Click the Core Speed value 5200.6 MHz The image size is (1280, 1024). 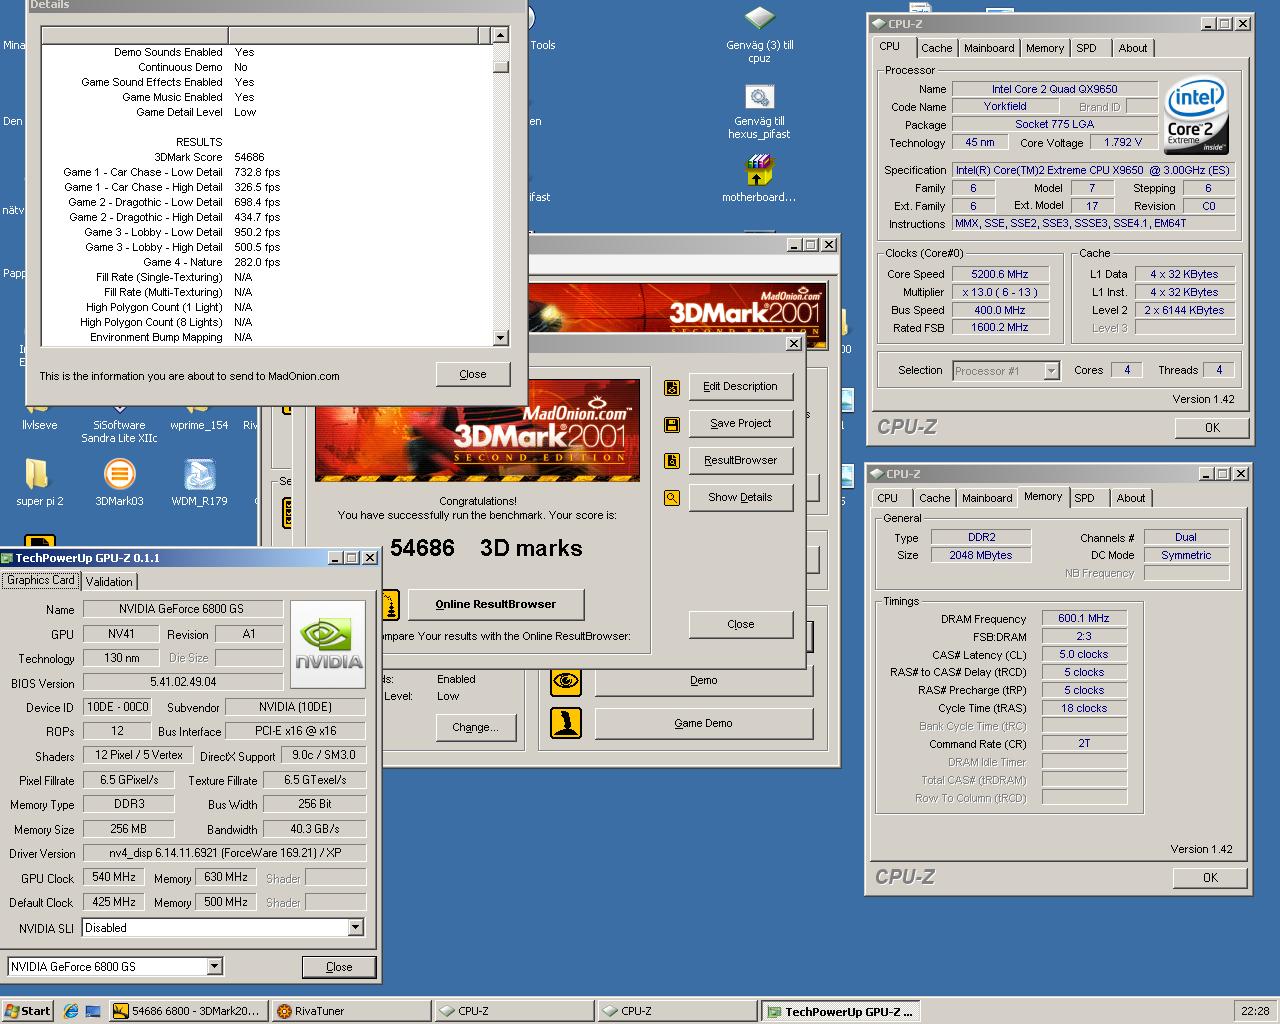pyautogui.click(x=1000, y=274)
